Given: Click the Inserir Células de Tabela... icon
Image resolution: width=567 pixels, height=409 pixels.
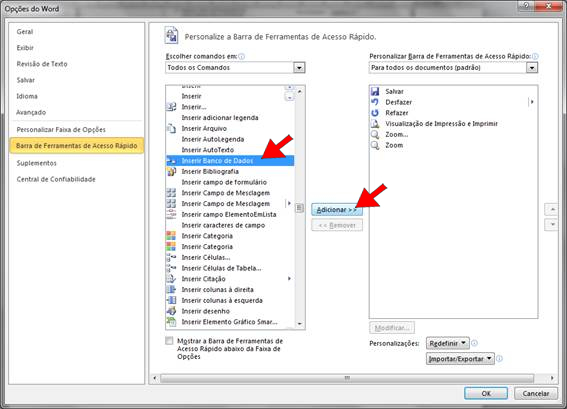Looking at the screenshot, I should click(171, 268).
